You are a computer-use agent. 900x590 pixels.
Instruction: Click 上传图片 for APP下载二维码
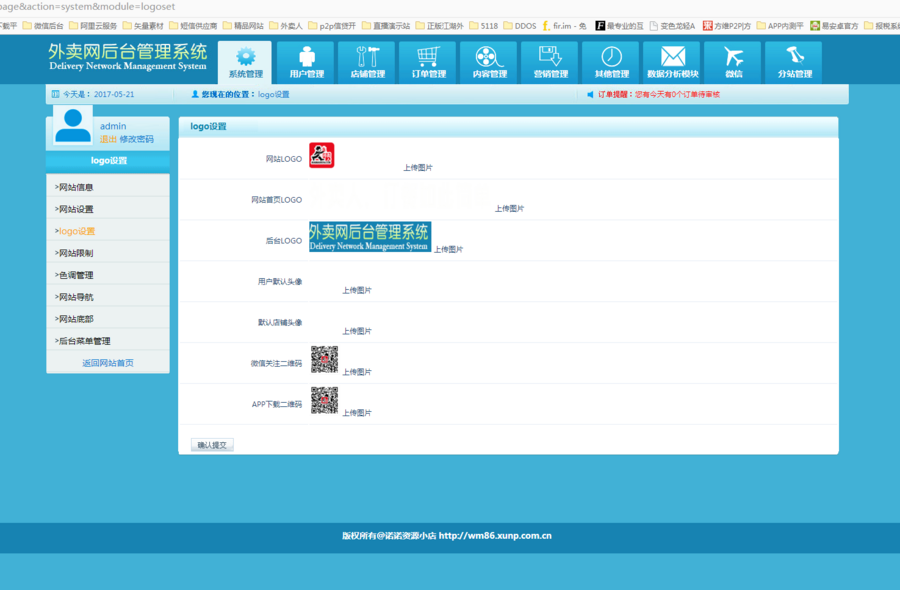(357, 413)
